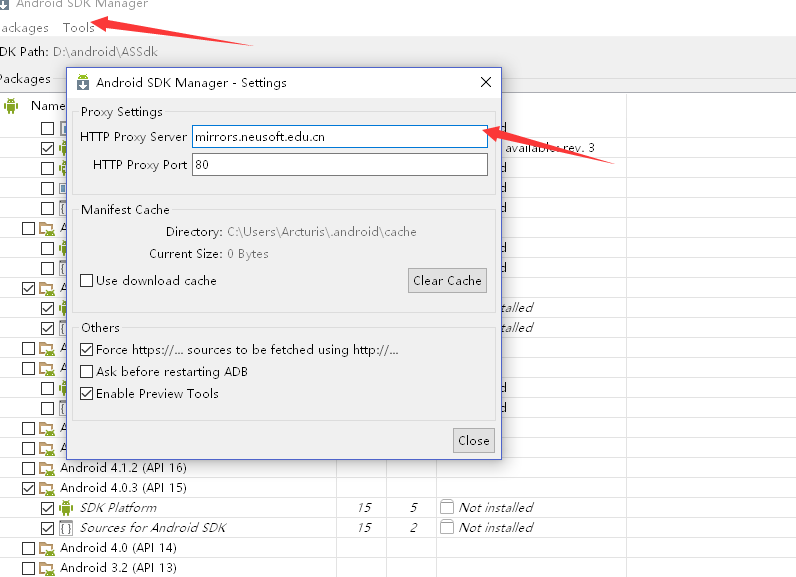796x577 pixels.
Task: Click the '0 Bytes' current size value
Action: pyautogui.click(x=248, y=254)
